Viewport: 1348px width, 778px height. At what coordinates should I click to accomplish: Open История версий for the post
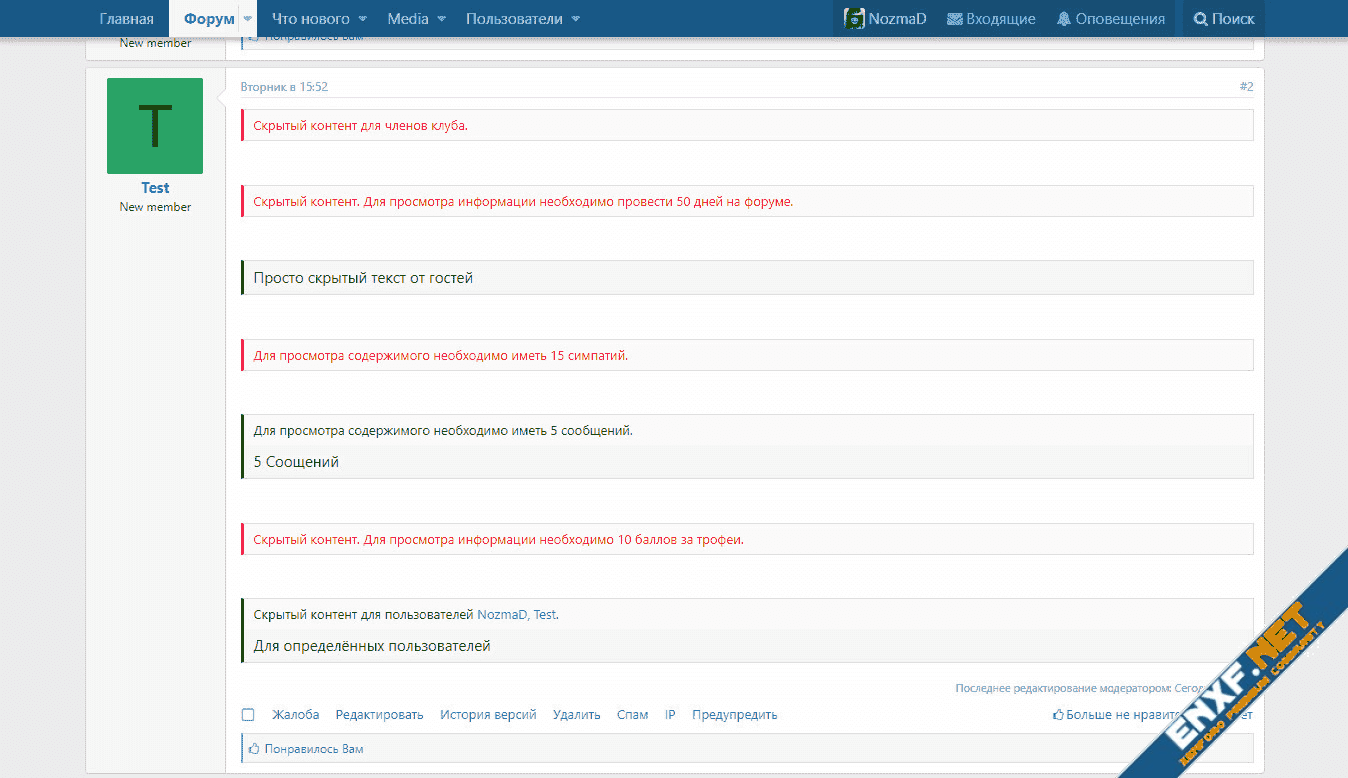tap(488, 715)
